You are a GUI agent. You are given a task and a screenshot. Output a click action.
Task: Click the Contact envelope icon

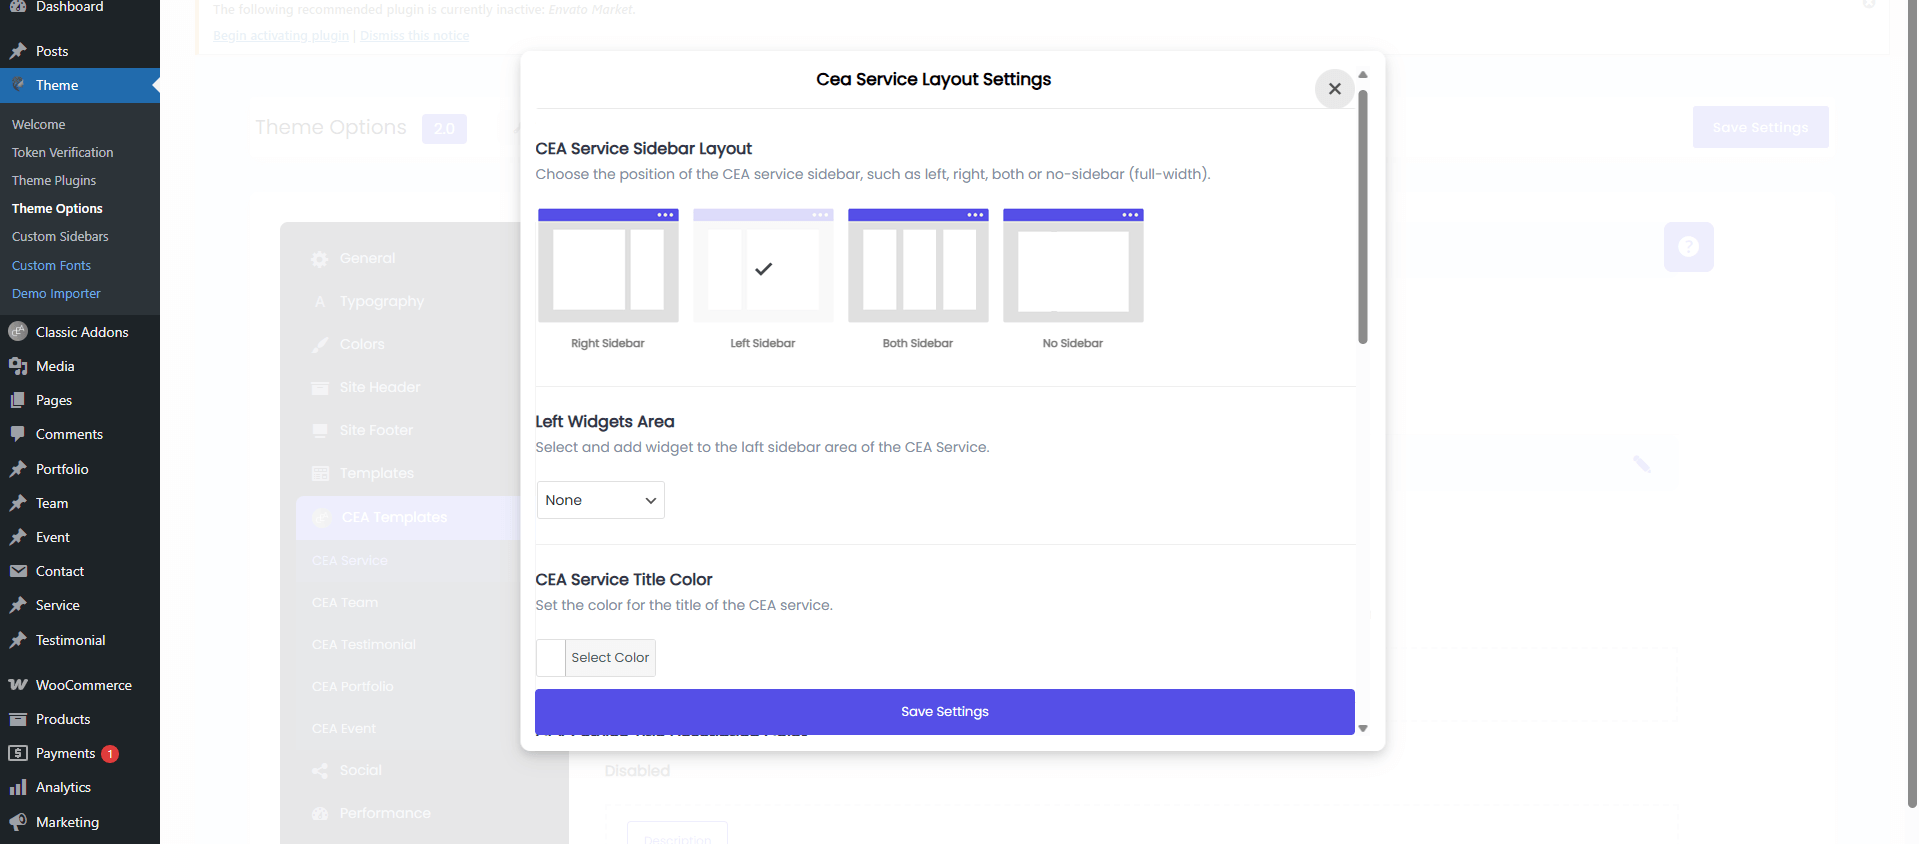(18, 571)
